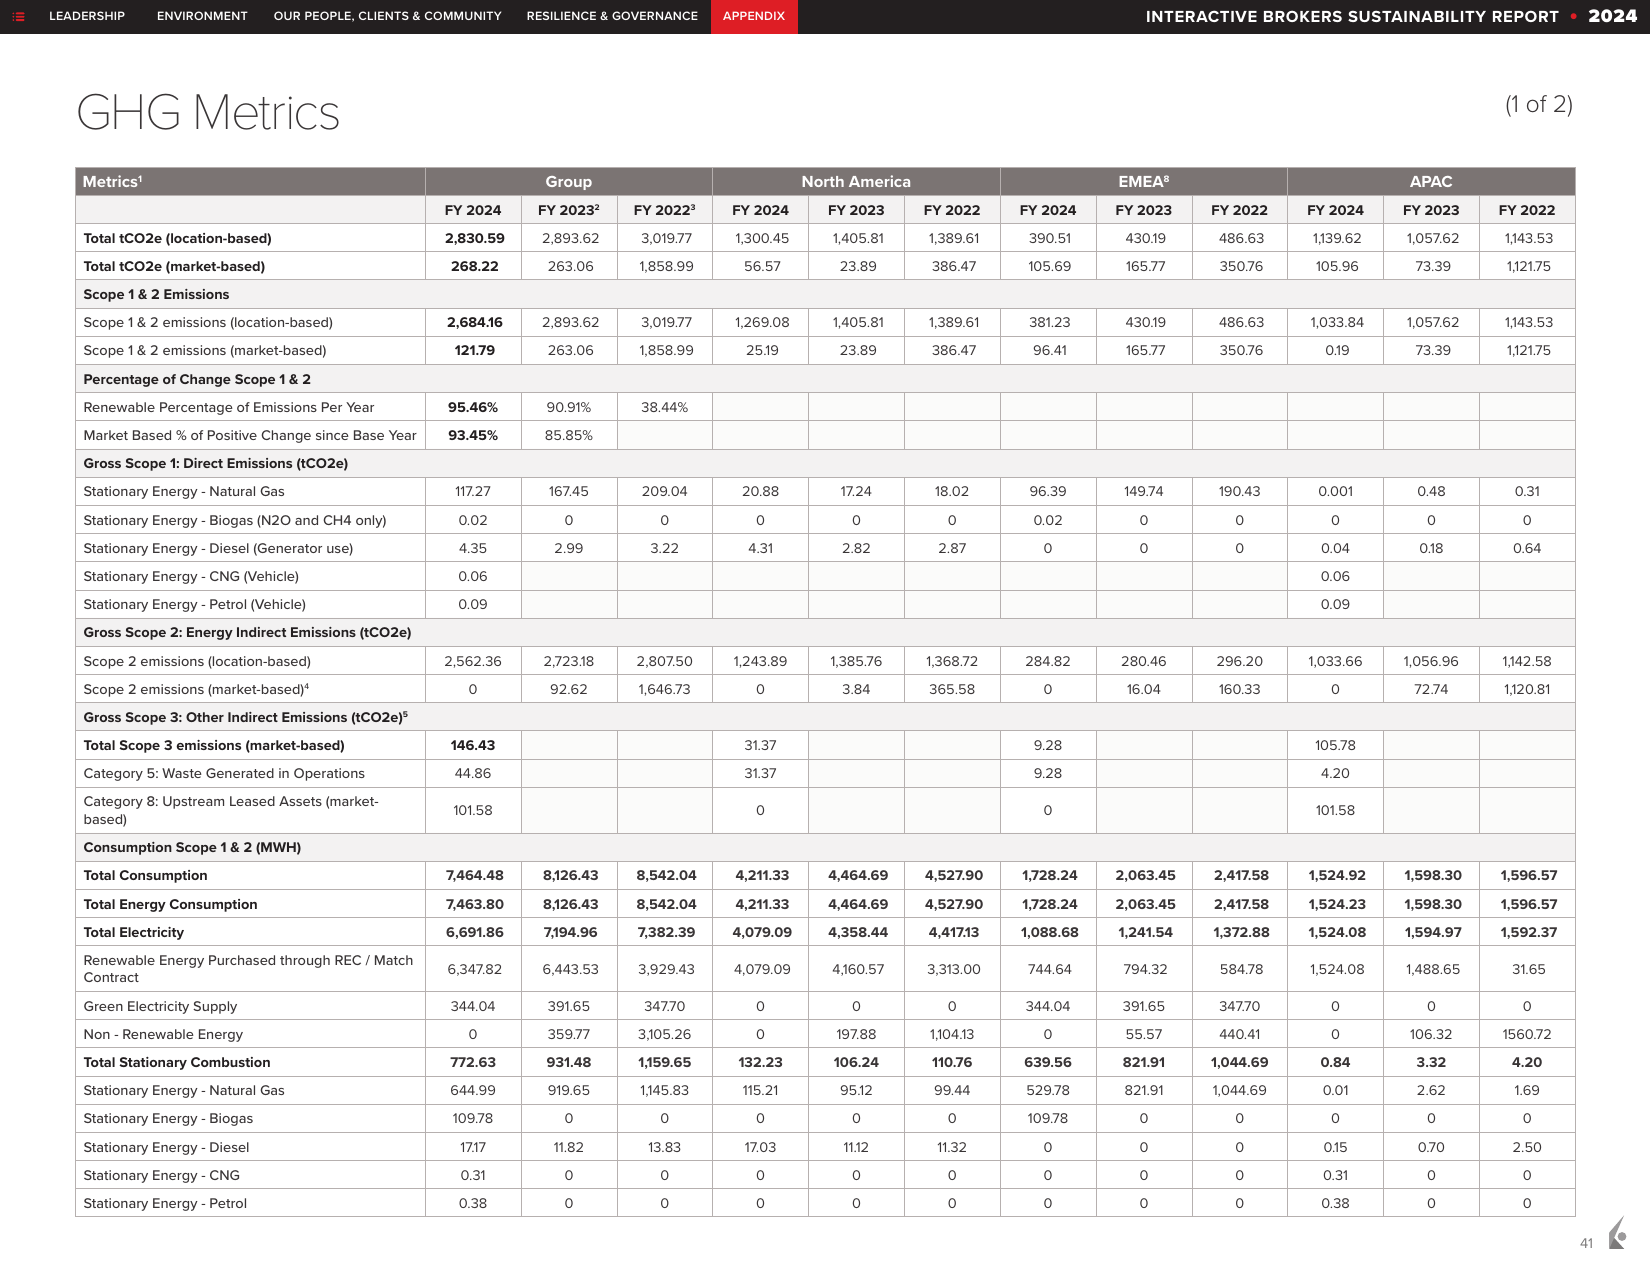This screenshot has height=1275, width=1650.
Task: Click Group total location-based value 2,830.59
Action: (474, 238)
